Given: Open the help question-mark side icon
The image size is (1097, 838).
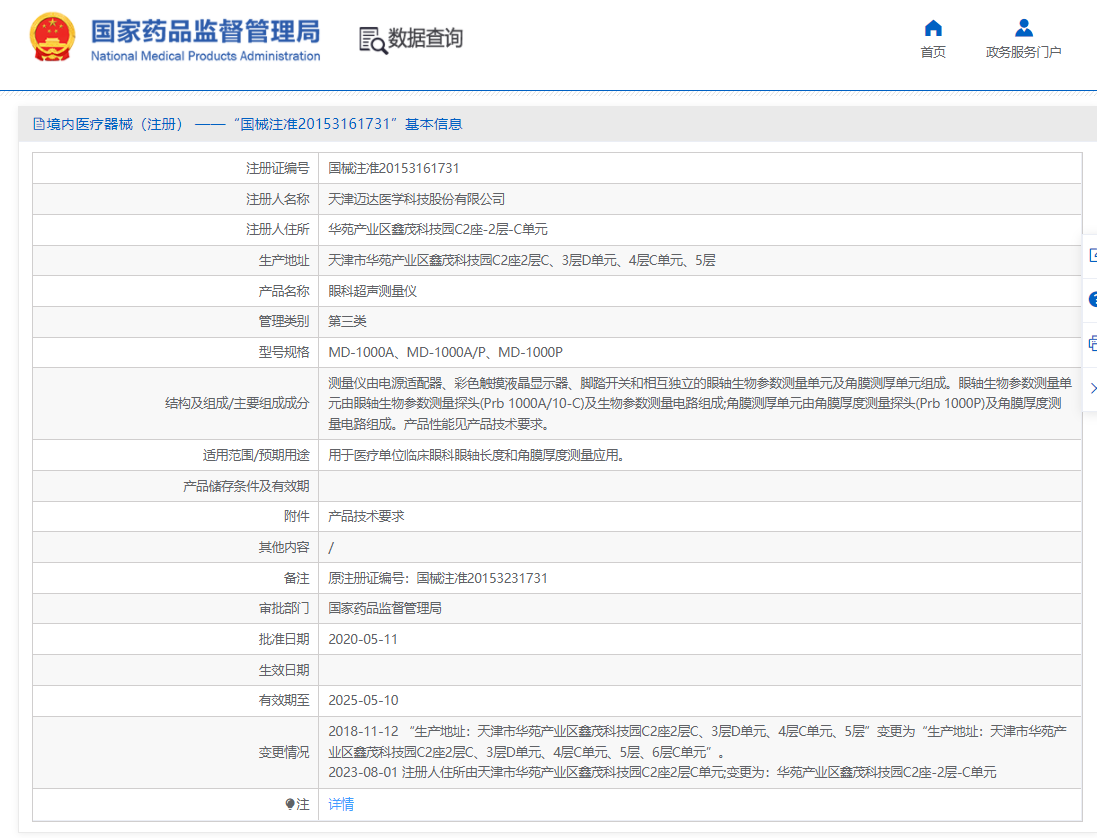Looking at the screenshot, I should click(x=1093, y=300).
